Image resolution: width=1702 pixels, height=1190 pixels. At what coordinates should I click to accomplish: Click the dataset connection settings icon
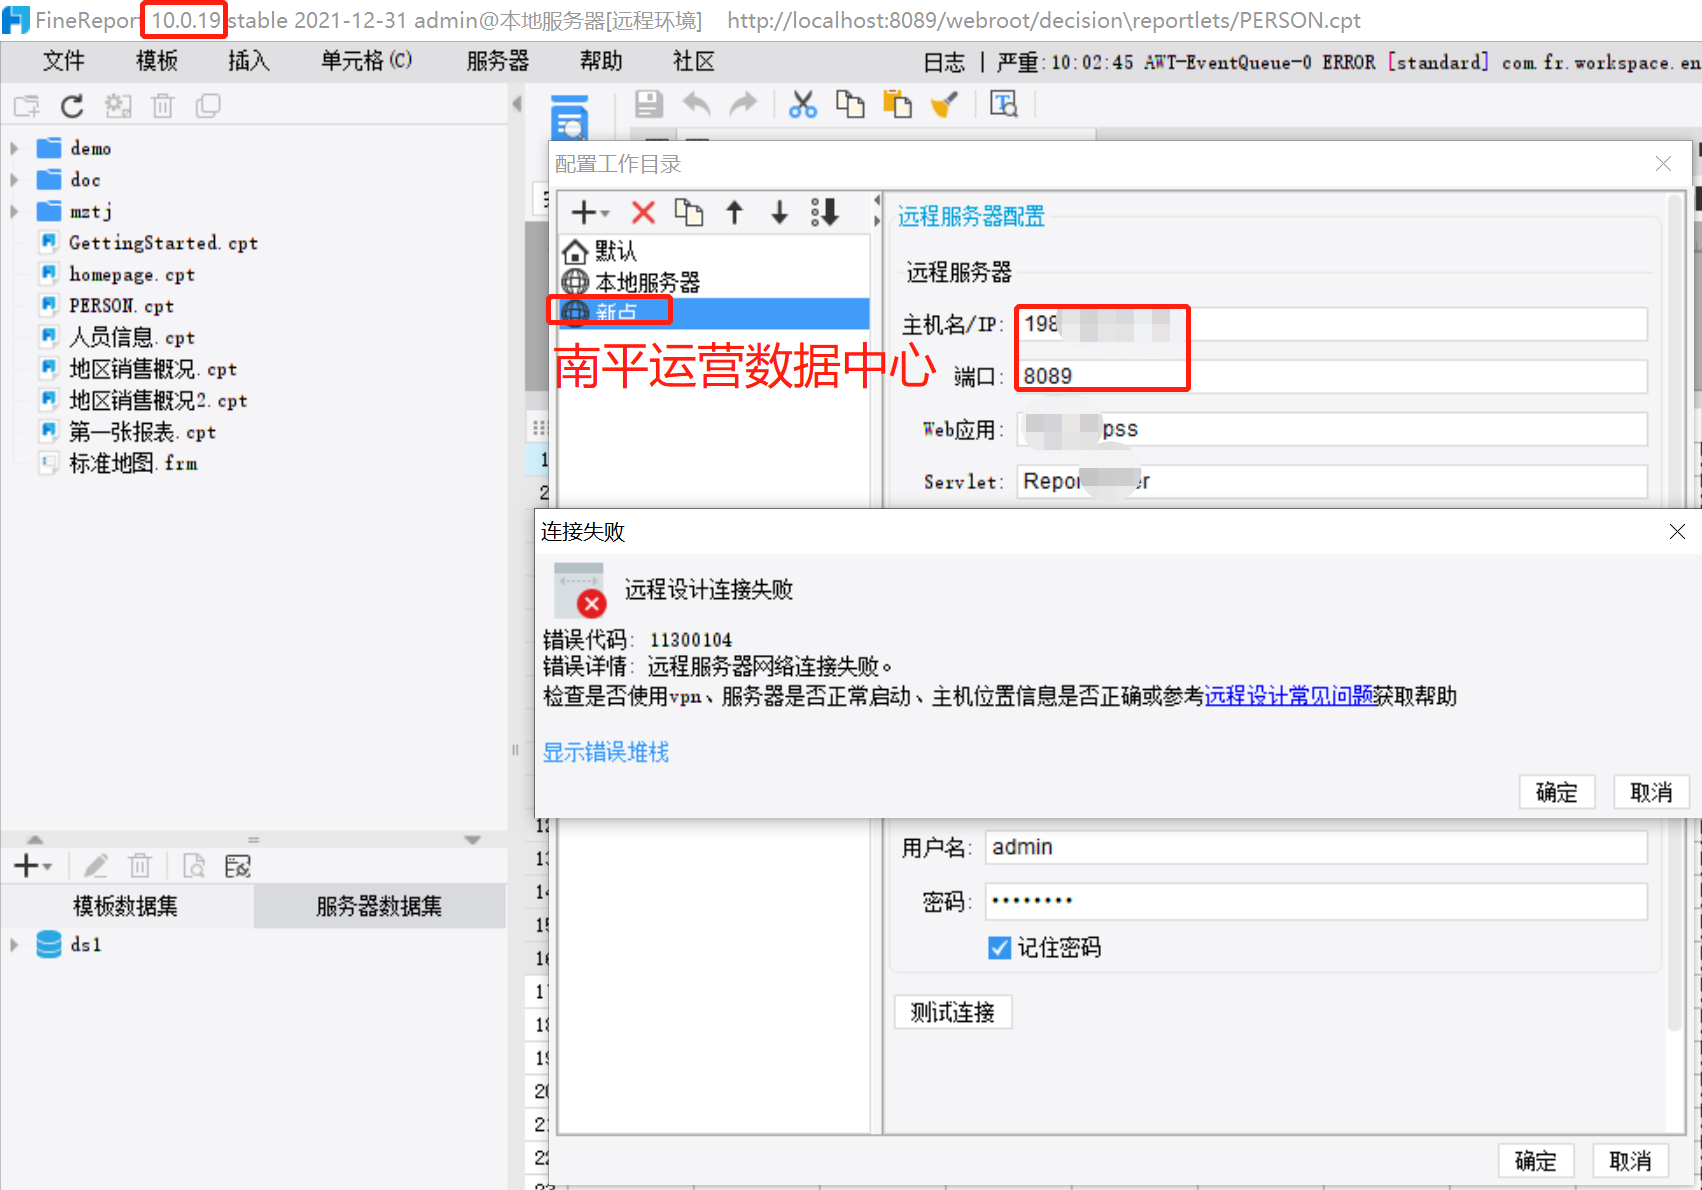238,866
